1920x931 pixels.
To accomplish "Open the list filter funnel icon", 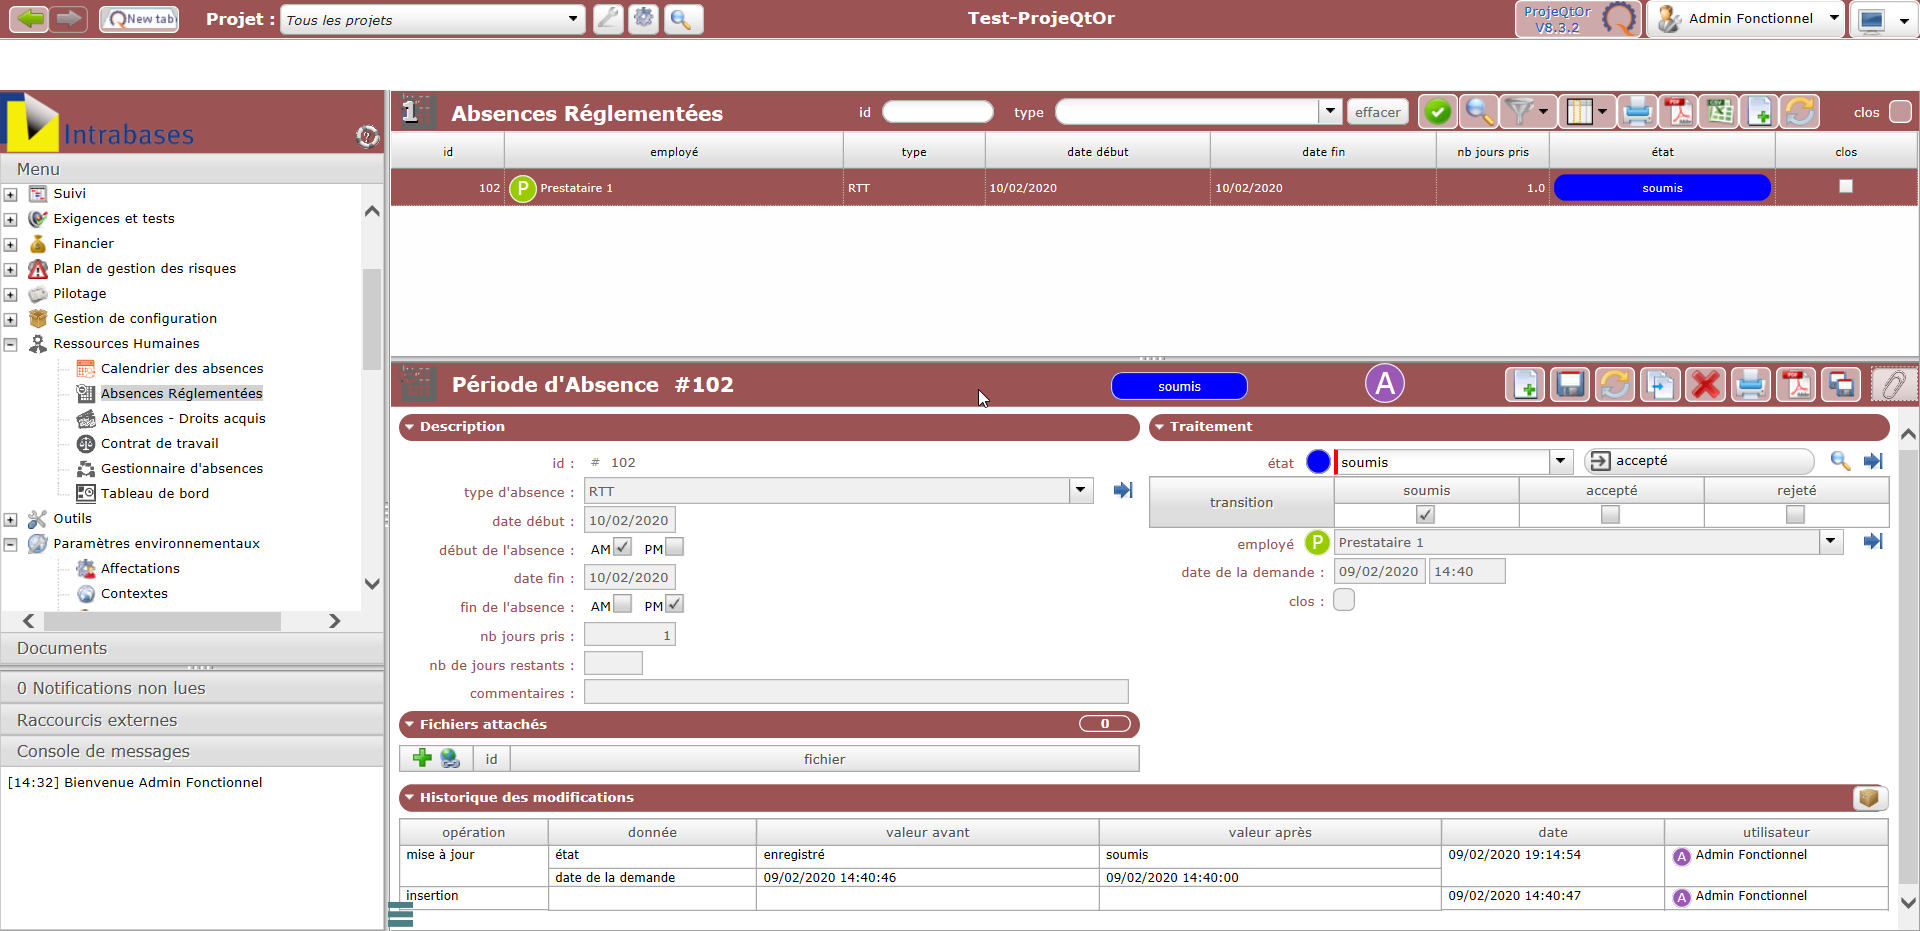I will click(1519, 112).
